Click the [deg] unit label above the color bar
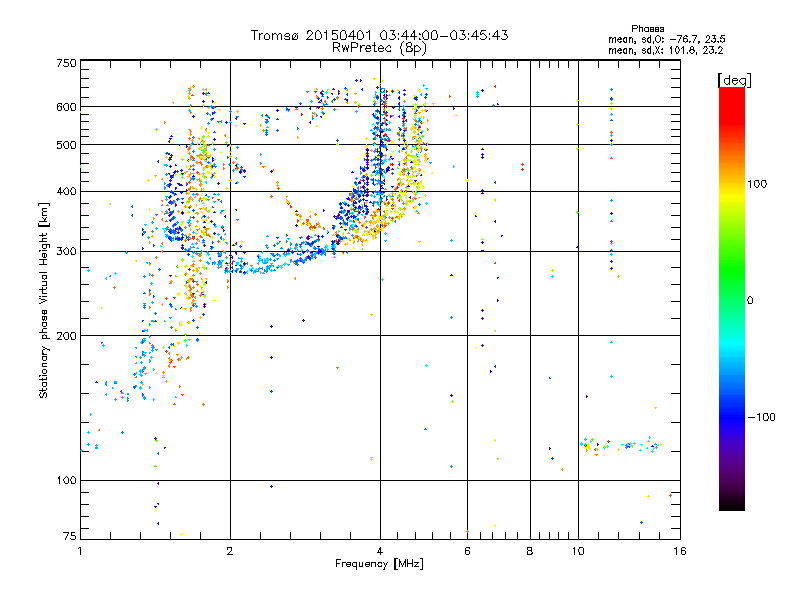 coord(734,80)
